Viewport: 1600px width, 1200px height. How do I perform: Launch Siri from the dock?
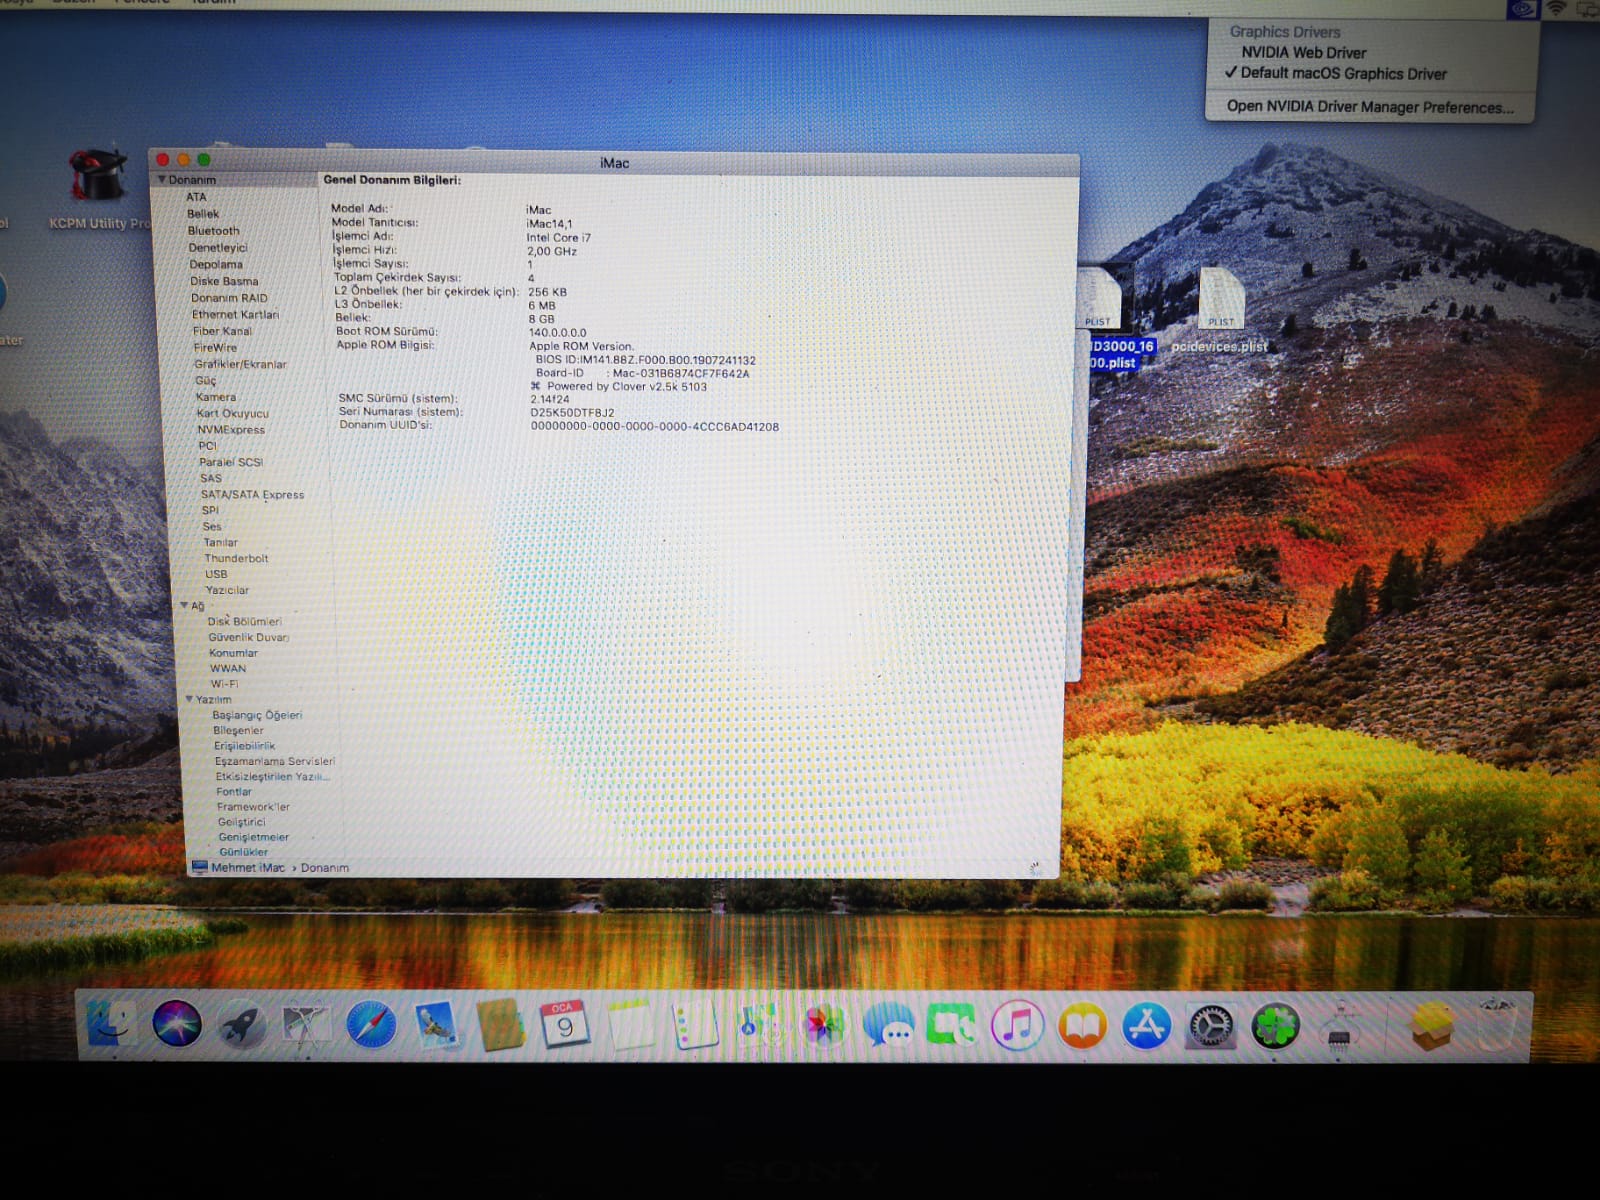point(177,1024)
